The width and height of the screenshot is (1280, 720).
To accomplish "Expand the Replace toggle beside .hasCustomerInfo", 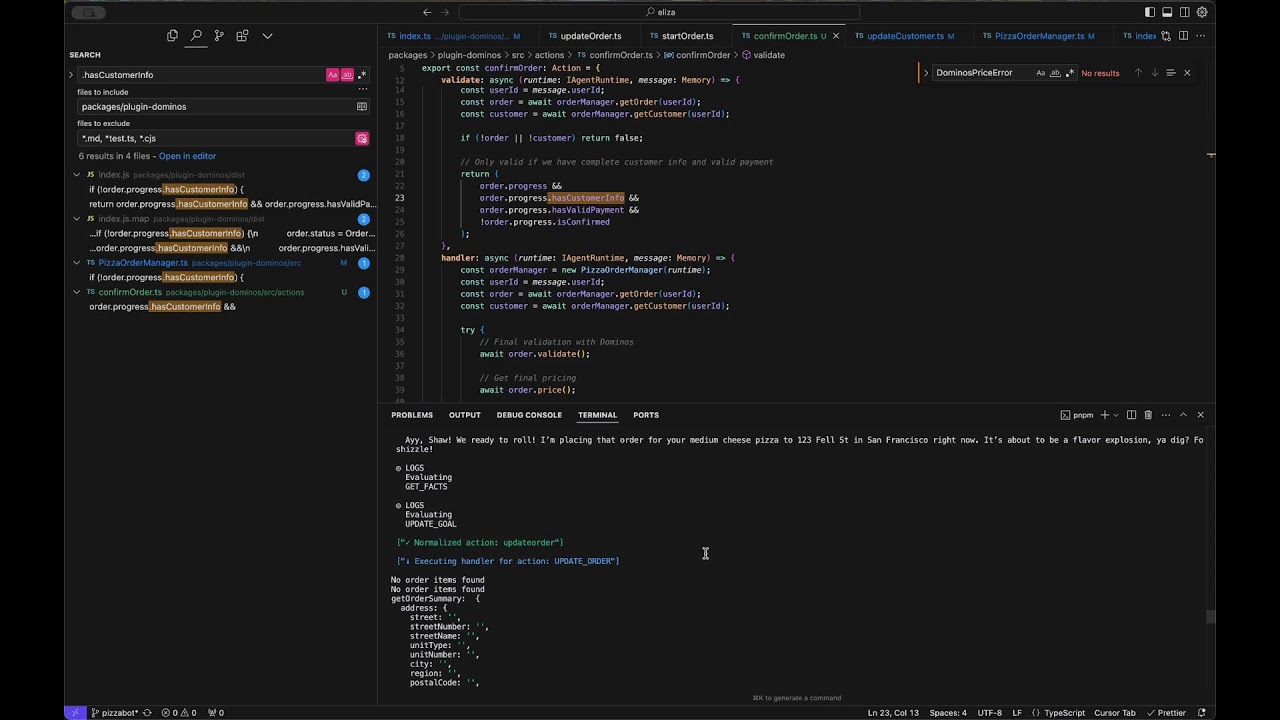I will (x=71, y=75).
